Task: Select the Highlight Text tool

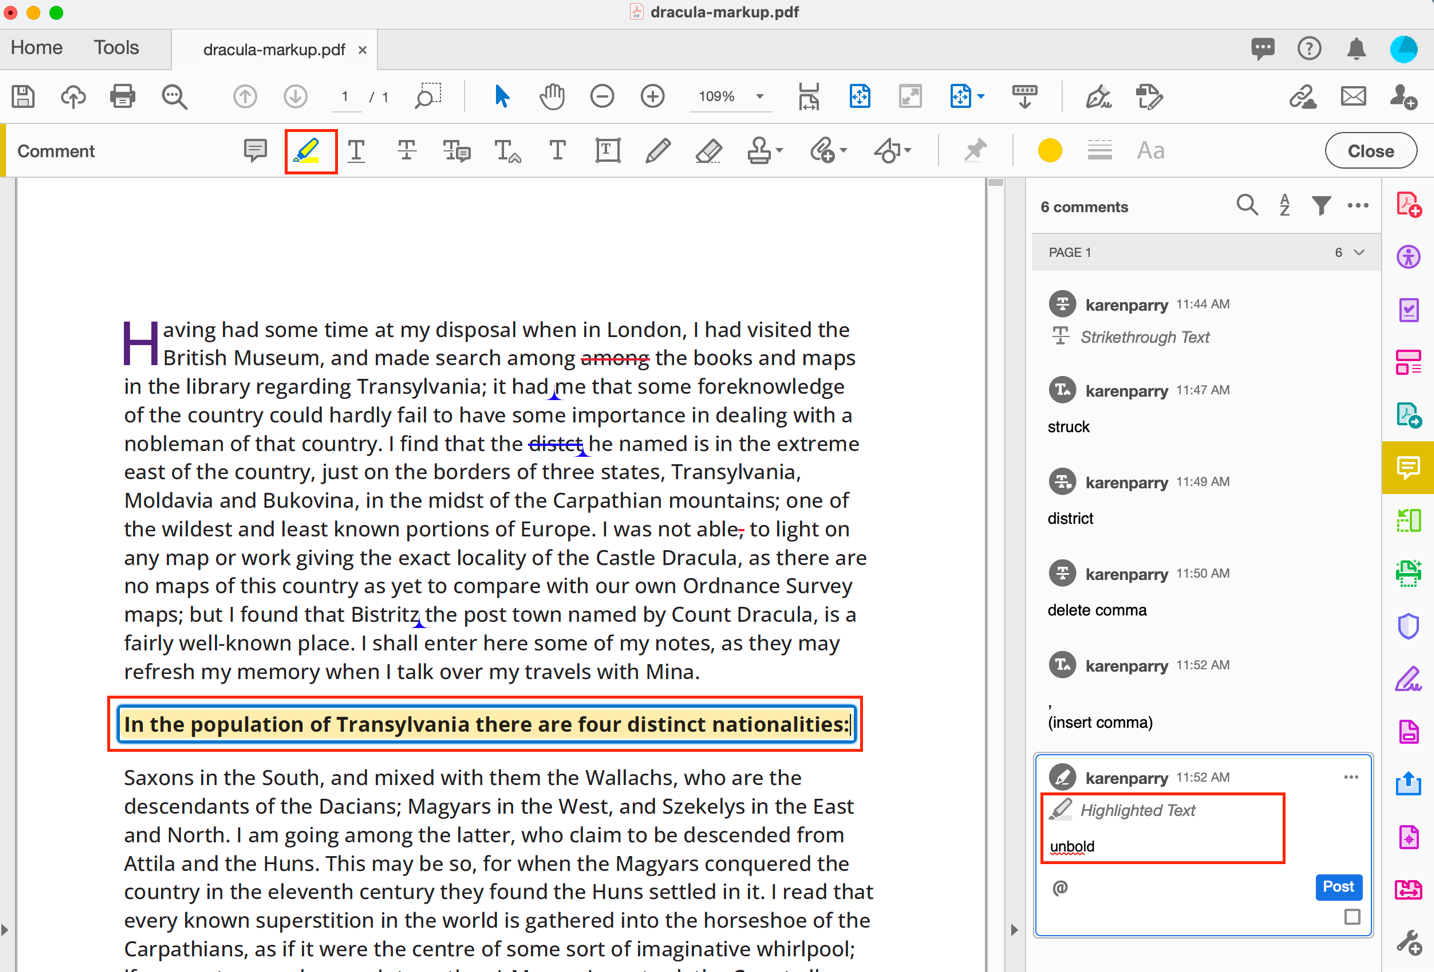Action: tap(308, 151)
